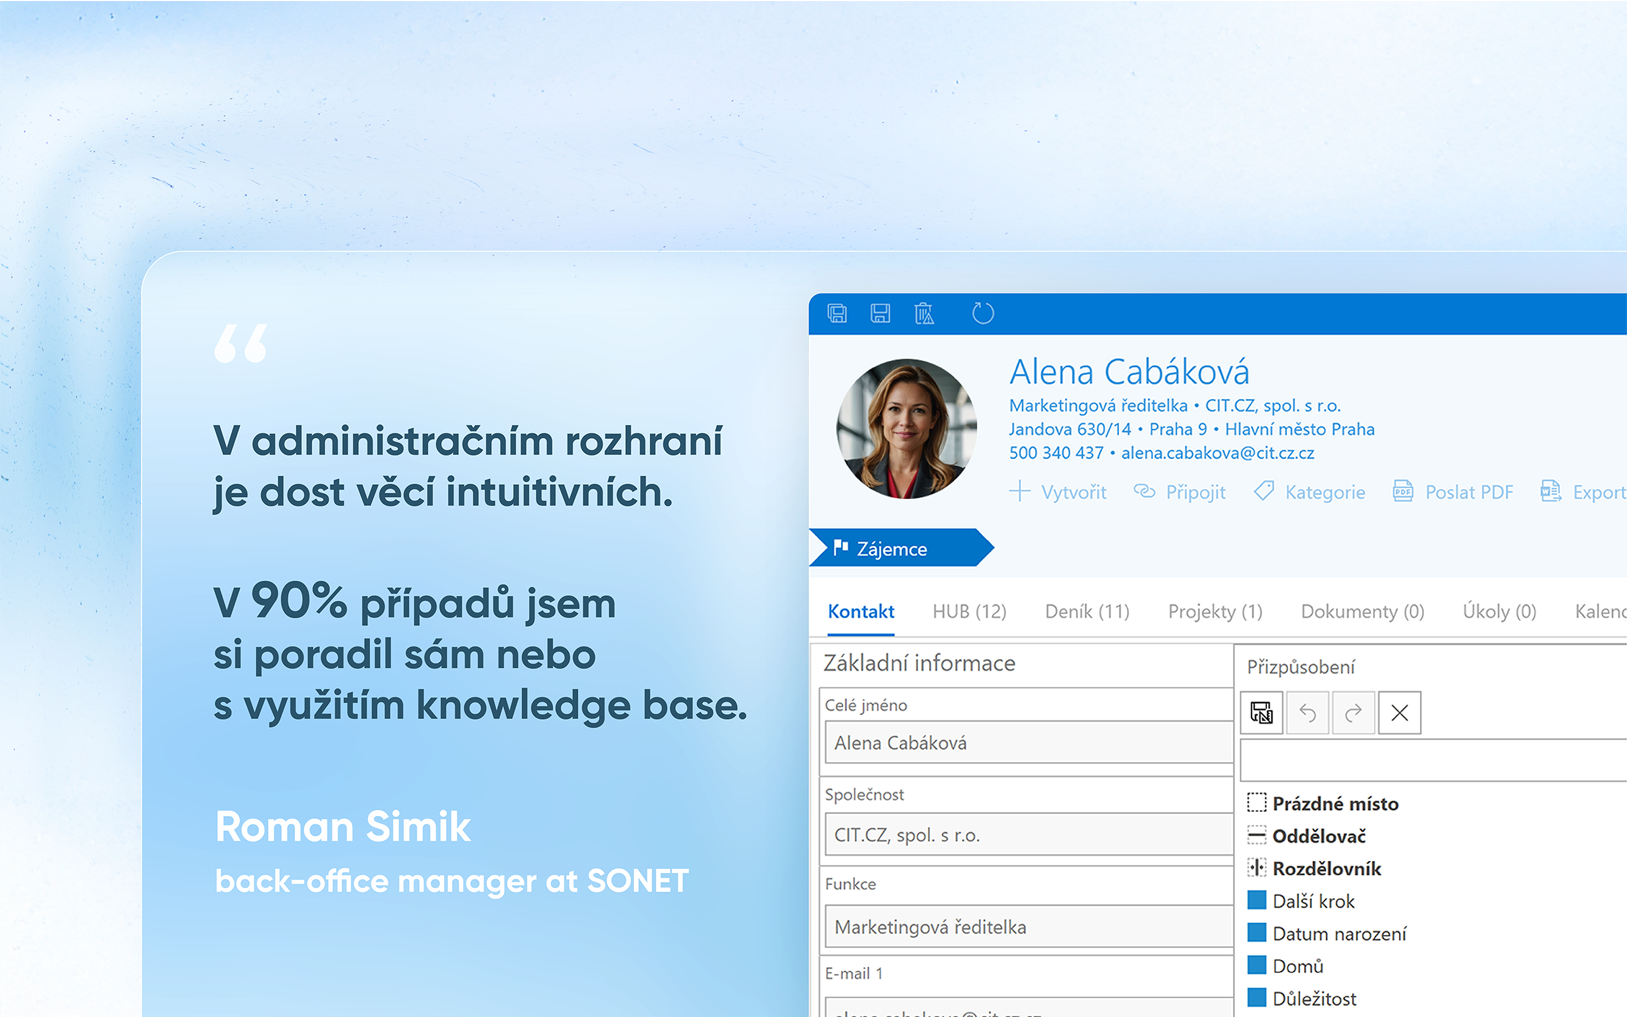This screenshot has height=1017, width=1627.
Task: Click phone number 500 340 437
Action: pos(1056,453)
